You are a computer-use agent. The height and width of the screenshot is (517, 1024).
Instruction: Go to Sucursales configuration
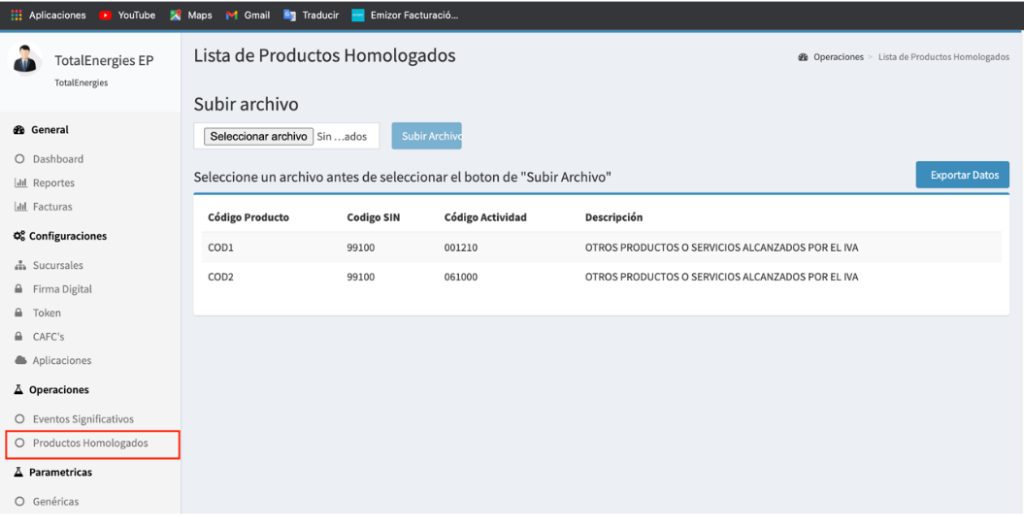[x=58, y=266]
